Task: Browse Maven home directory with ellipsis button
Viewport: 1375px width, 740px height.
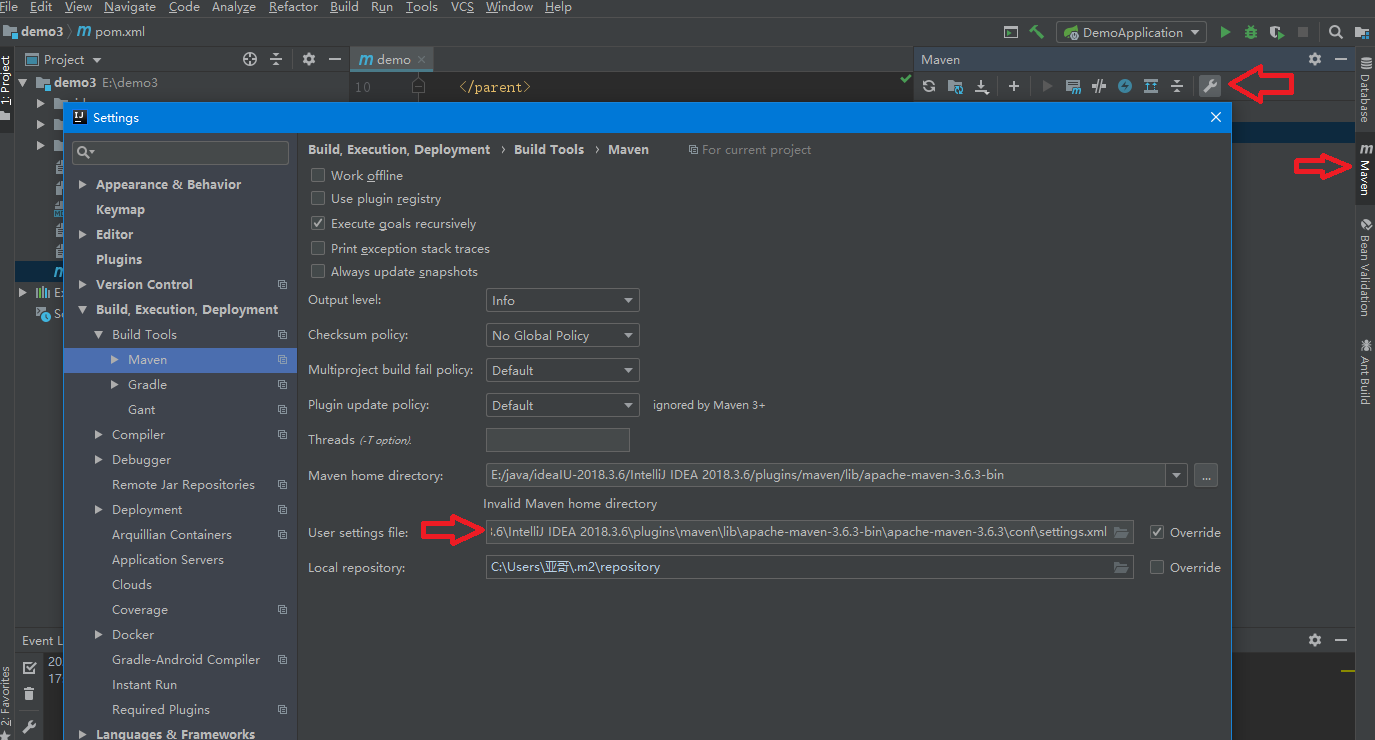Action: coord(1206,475)
